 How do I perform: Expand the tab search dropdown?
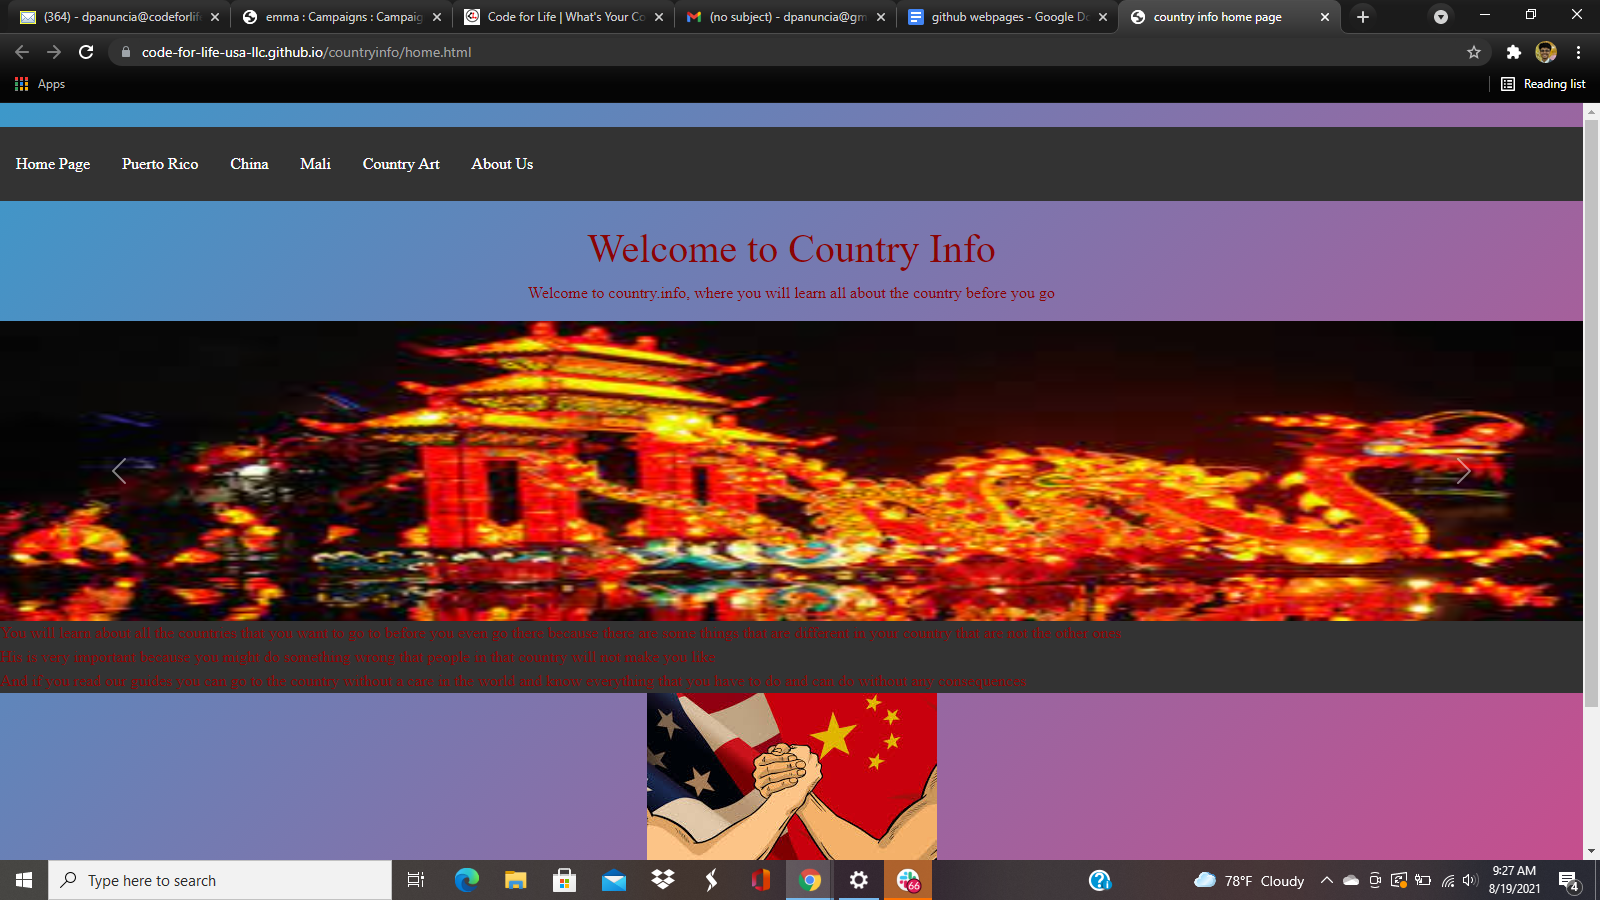coord(1440,17)
